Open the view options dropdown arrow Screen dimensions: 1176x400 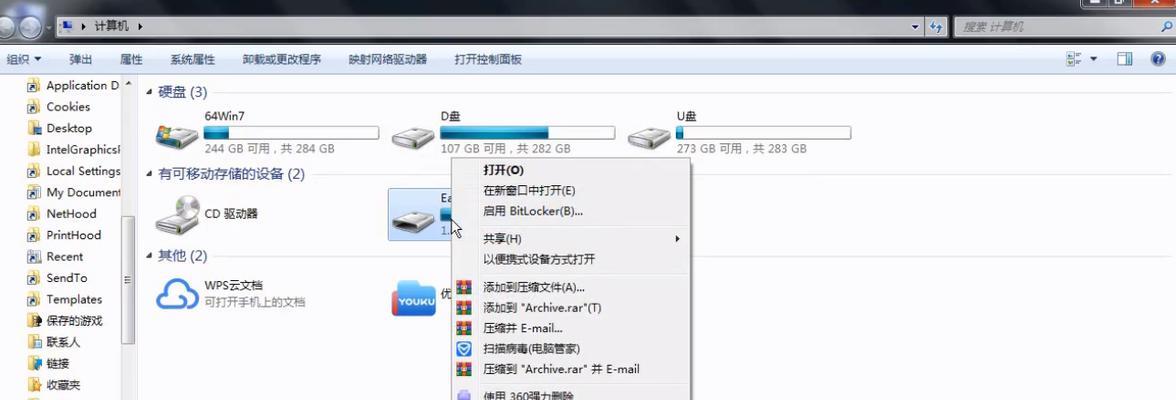tap(1094, 59)
